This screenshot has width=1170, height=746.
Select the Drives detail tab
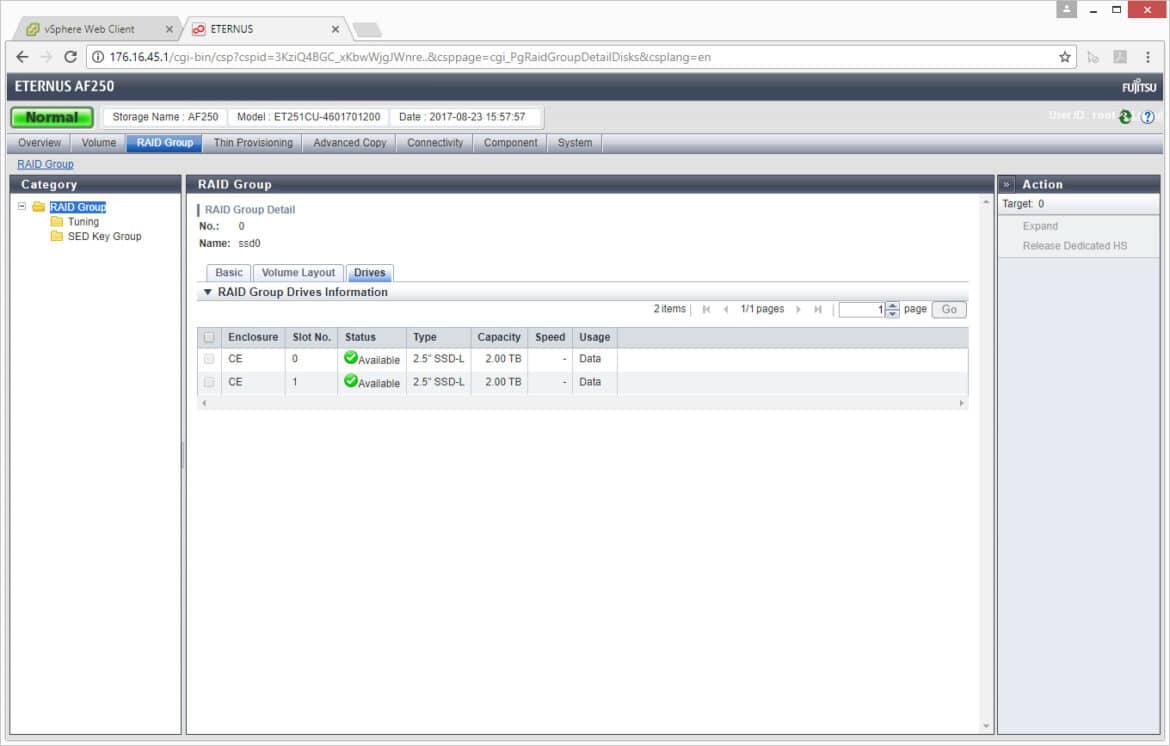[370, 272]
